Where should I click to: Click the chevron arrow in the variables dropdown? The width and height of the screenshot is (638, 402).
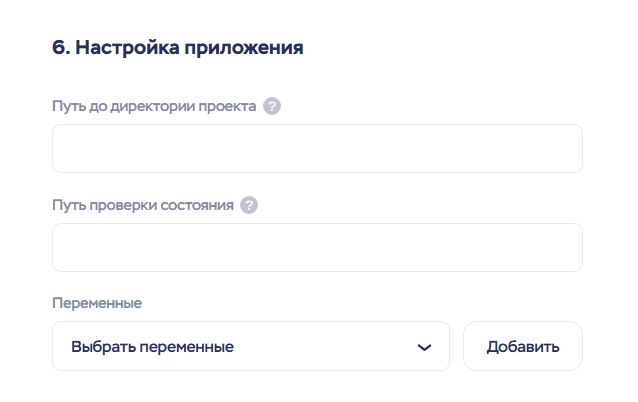424,347
